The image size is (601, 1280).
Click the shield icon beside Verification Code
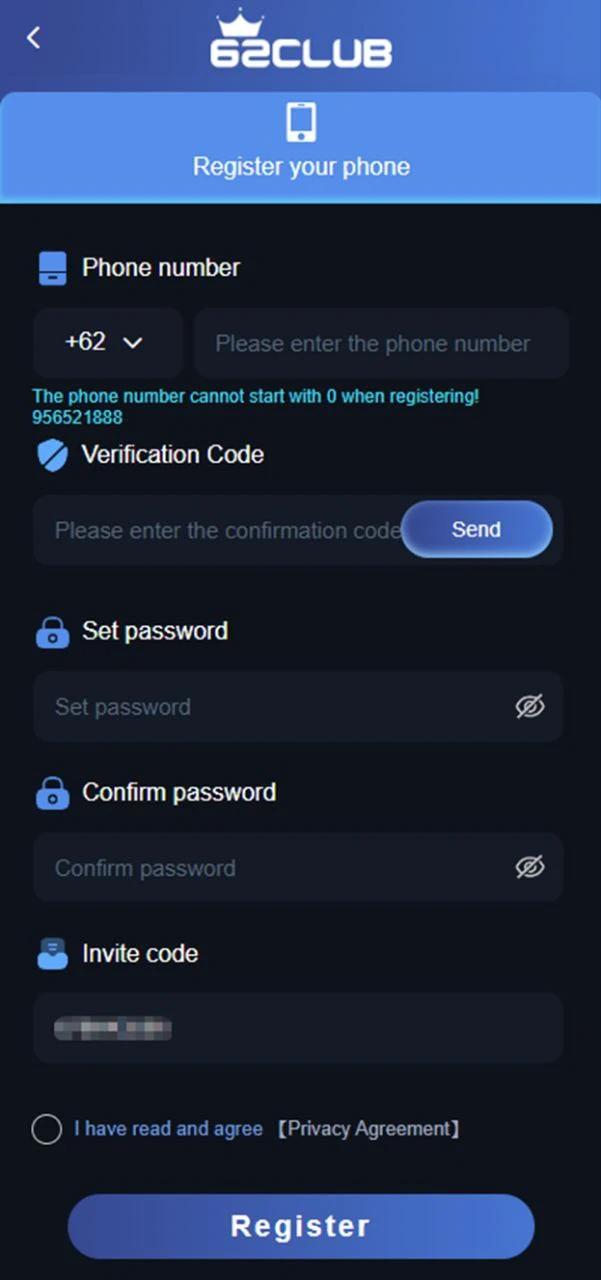pyautogui.click(x=52, y=455)
